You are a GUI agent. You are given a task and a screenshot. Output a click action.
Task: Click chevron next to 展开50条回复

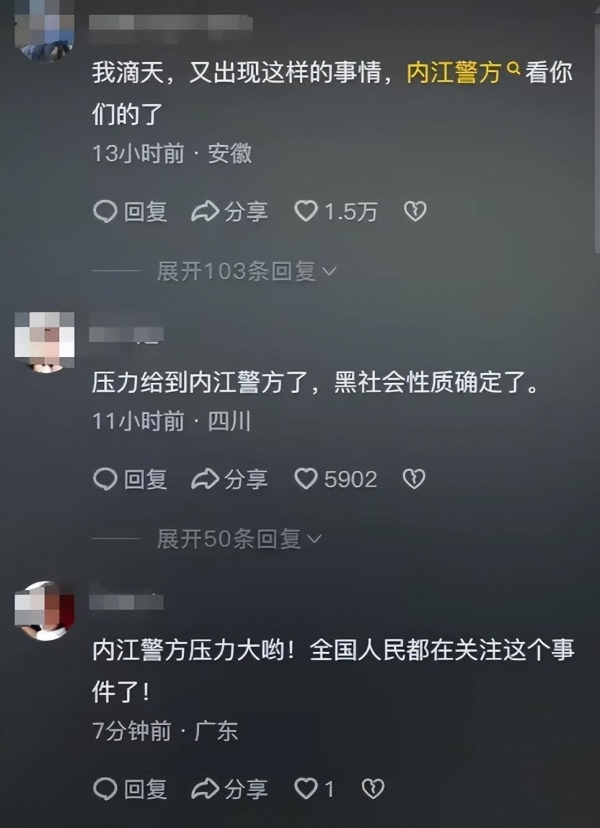[314, 539]
